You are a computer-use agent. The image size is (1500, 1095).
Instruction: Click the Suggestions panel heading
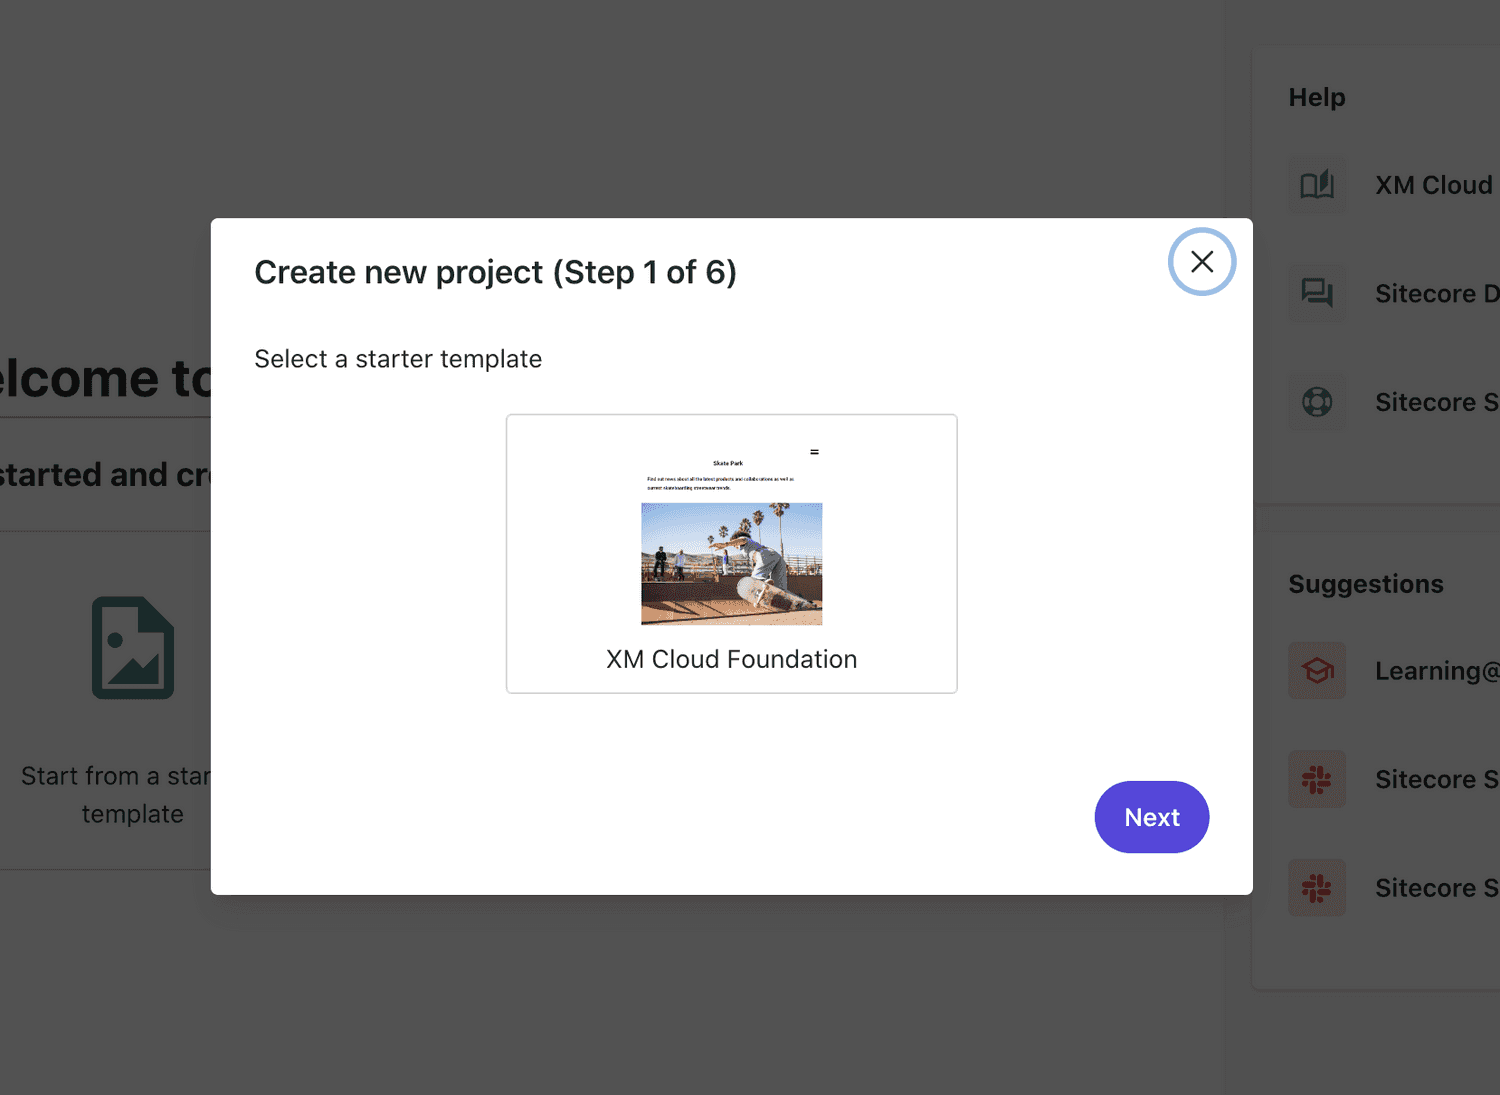pyautogui.click(x=1366, y=584)
